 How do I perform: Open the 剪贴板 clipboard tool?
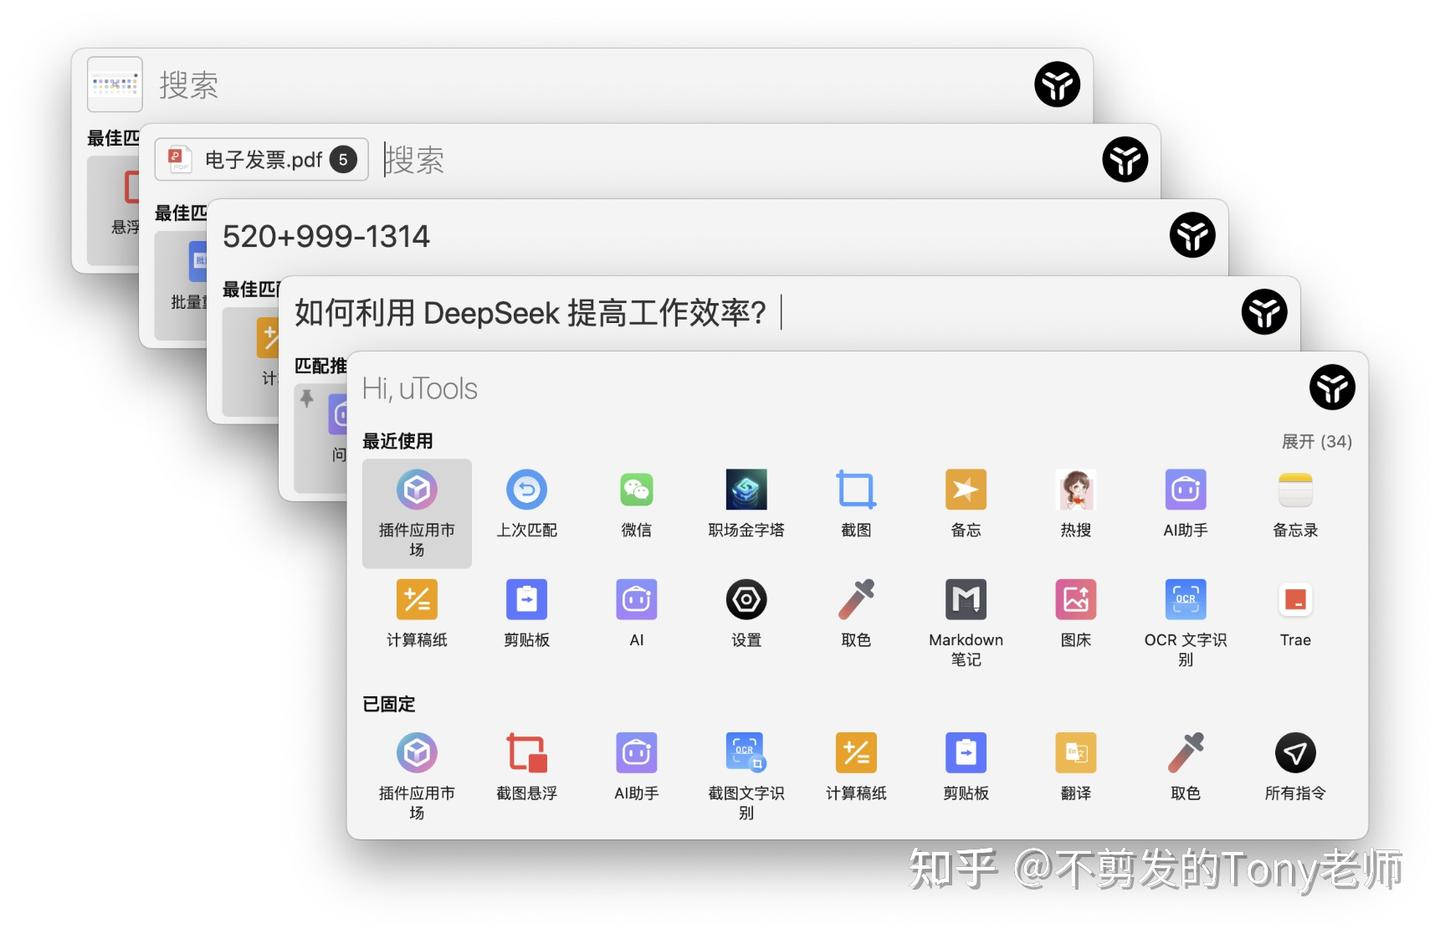[x=527, y=599]
